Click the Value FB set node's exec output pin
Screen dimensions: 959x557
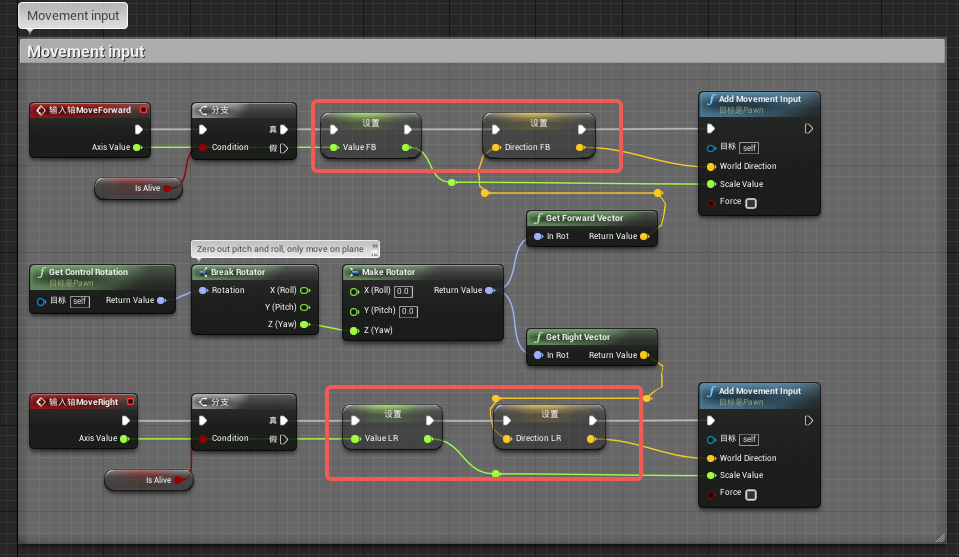[x=408, y=130]
